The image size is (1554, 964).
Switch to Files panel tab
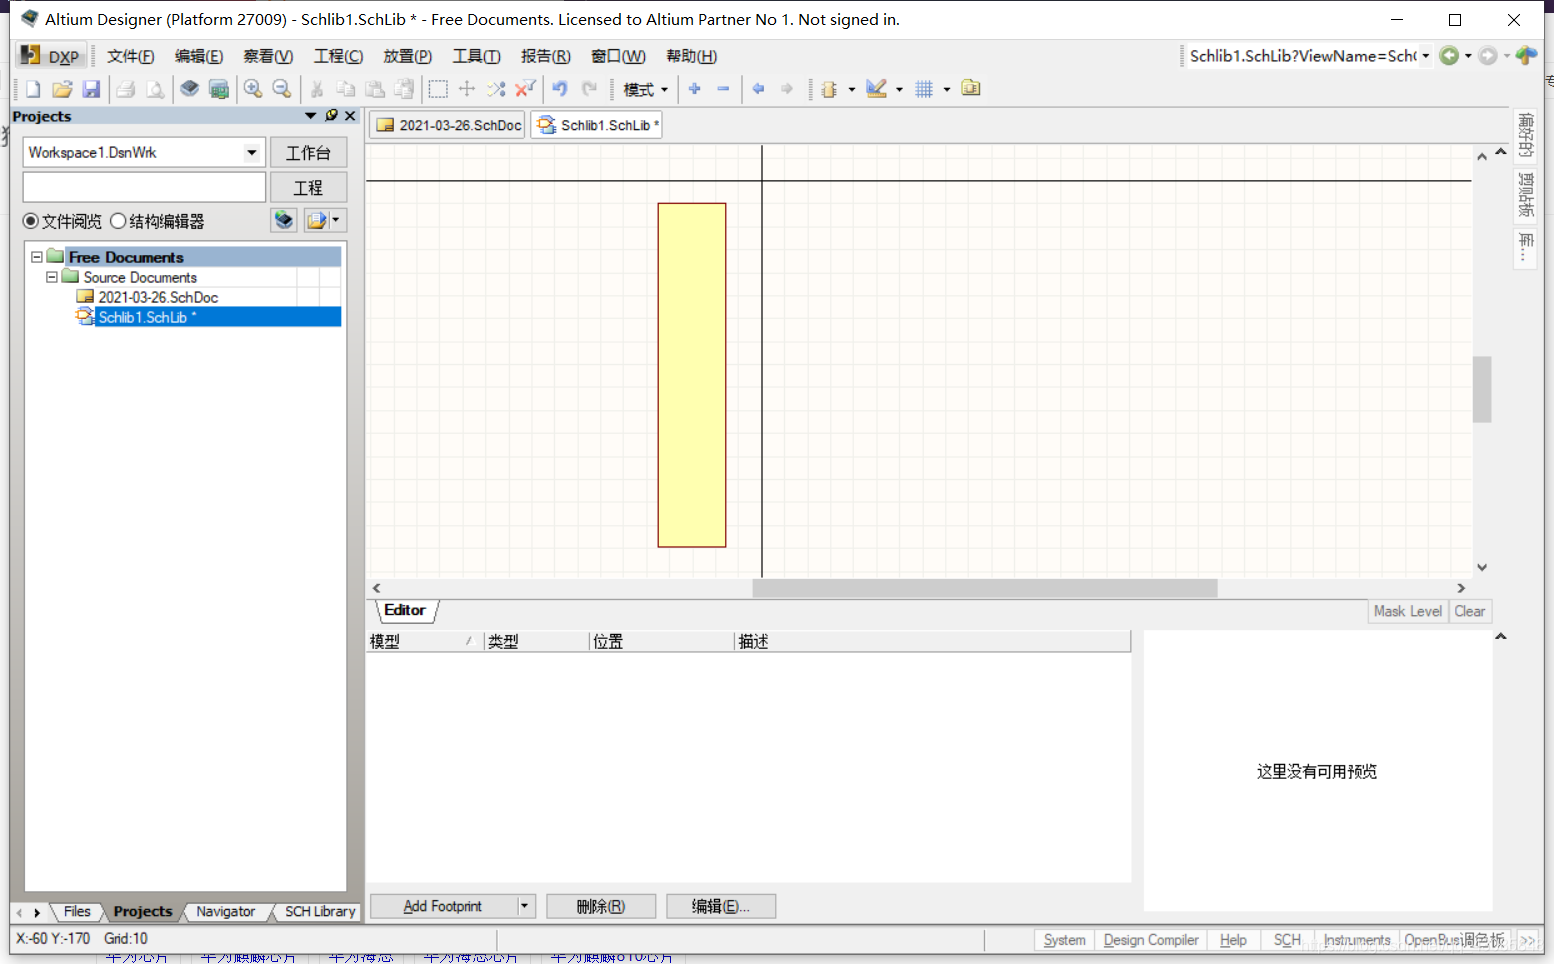(x=76, y=911)
